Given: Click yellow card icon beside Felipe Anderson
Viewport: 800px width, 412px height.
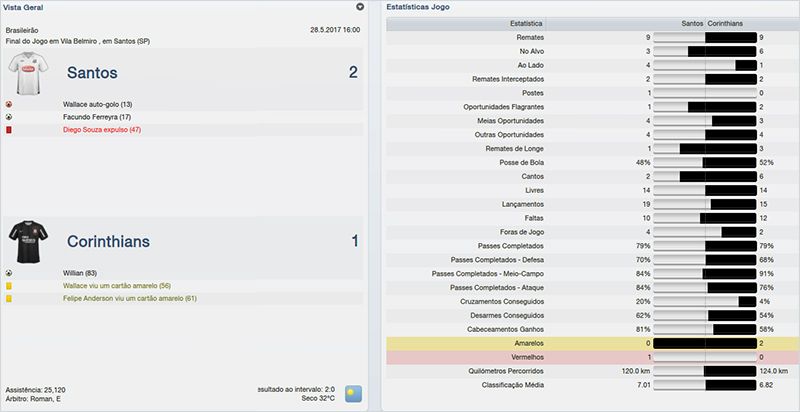Looking at the screenshot, I should (x=9, y=298).
